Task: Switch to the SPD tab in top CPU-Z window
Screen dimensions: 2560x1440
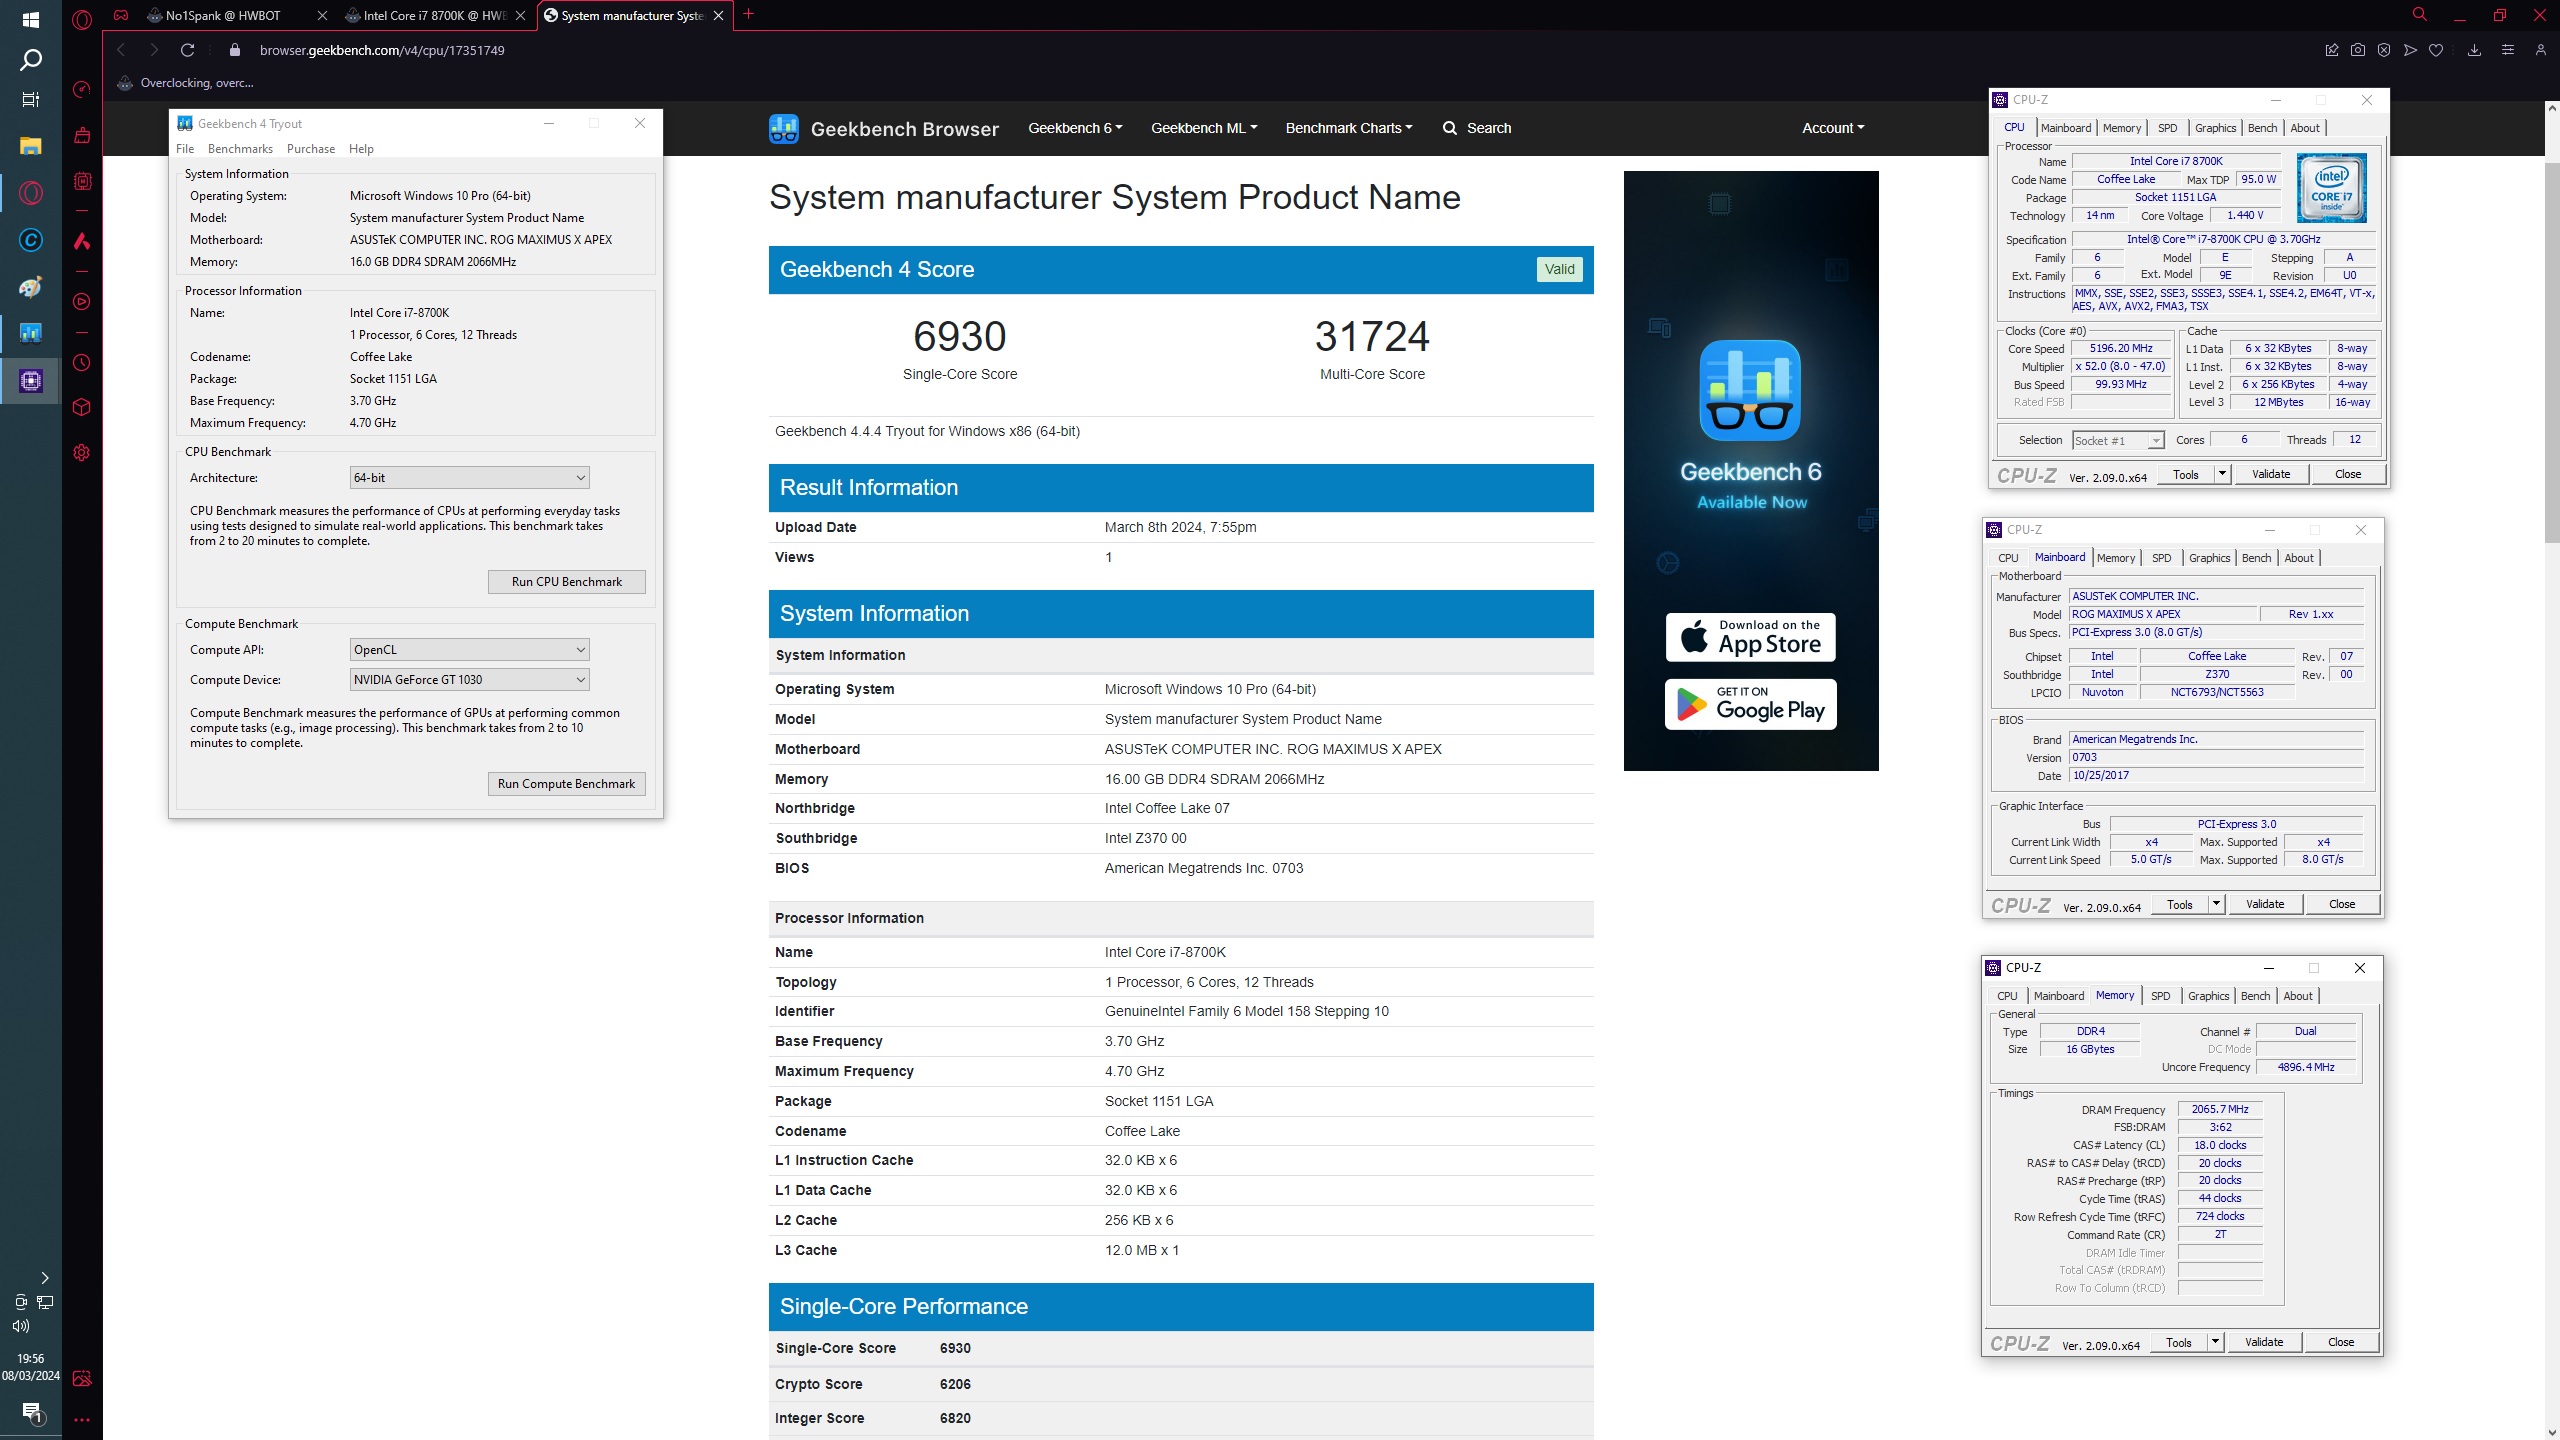Action: click(x=2167, y=128)
